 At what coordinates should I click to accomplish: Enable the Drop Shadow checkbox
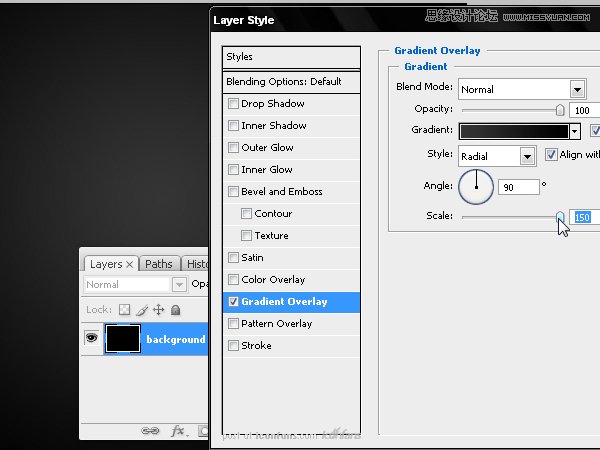[x=233, y=104]
